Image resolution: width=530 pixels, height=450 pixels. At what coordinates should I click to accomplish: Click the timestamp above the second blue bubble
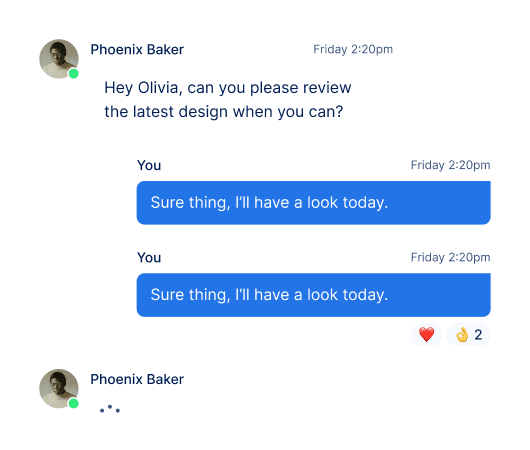pos(450,258)
